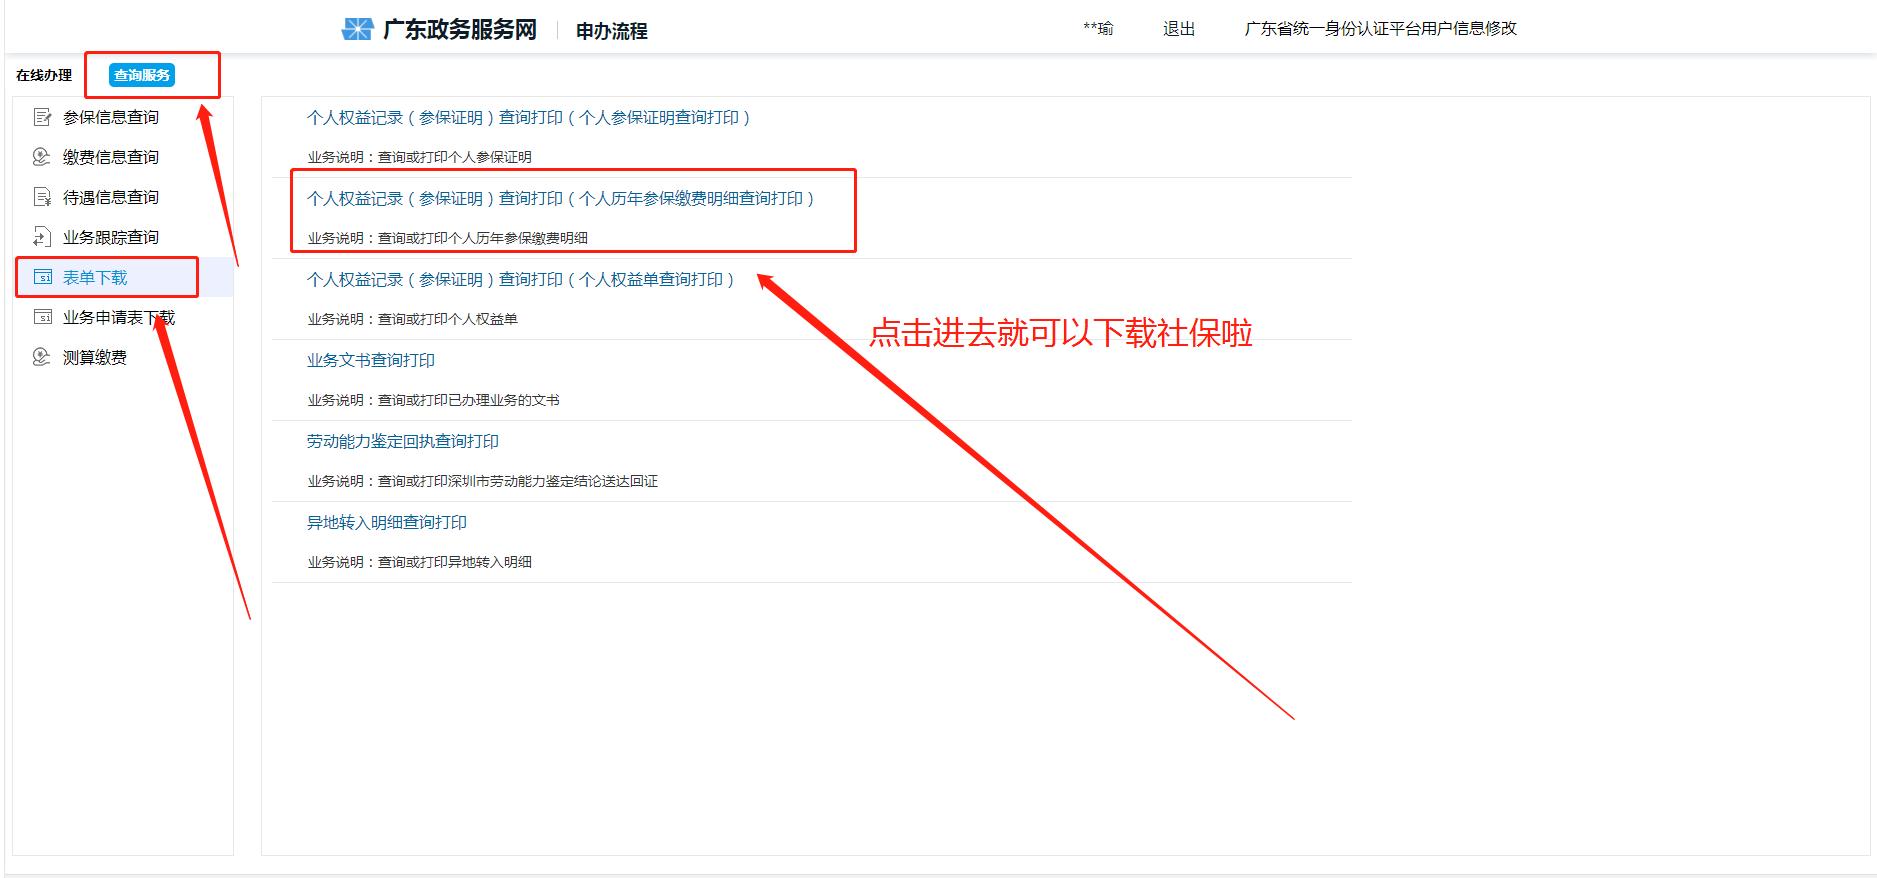Open 测算缴费 in the sidebar
The width and height of the screenshot is (1877, 878).
click(95, 357)
